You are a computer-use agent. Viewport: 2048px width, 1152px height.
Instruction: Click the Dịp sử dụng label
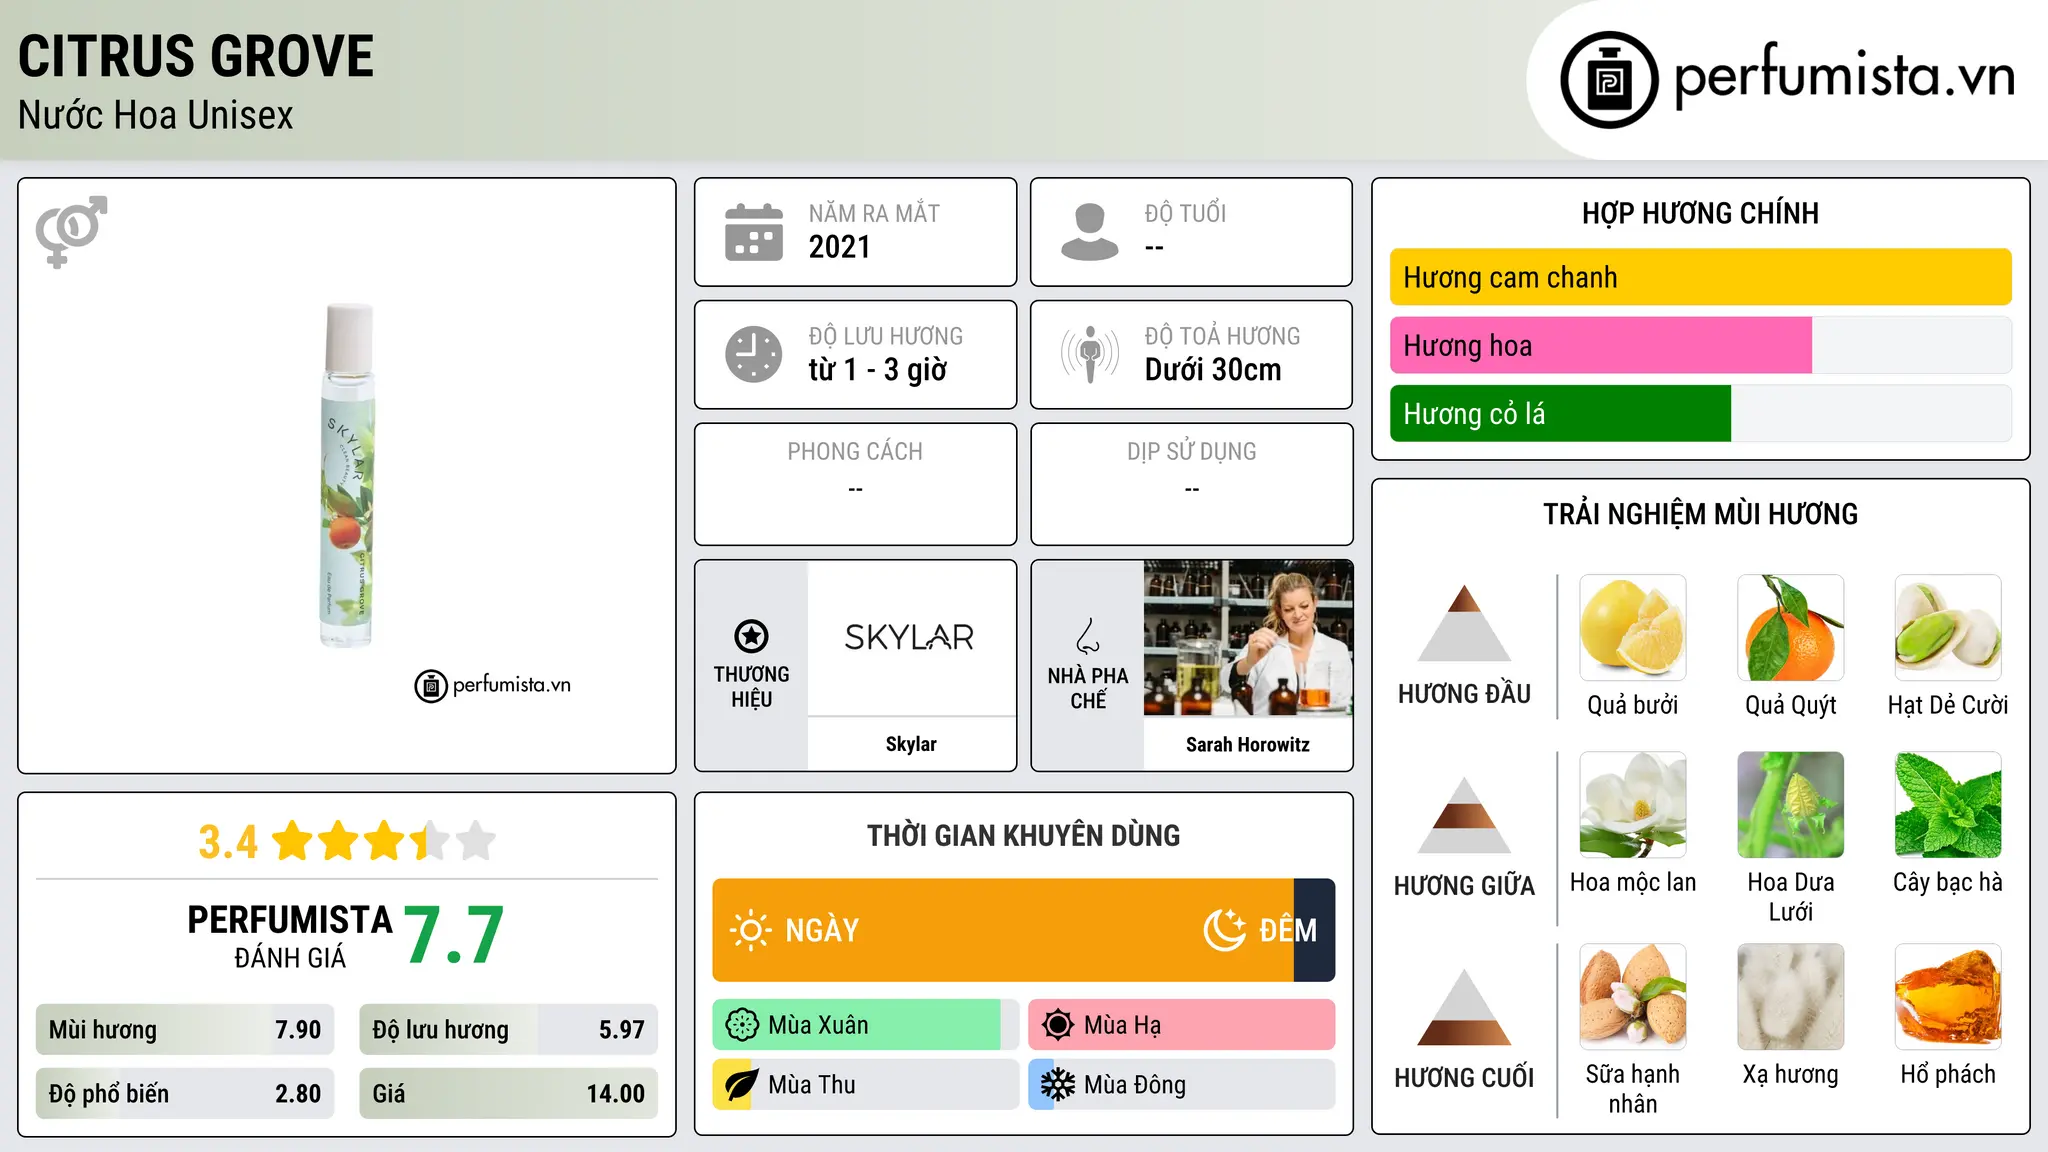pos(1192,452)
